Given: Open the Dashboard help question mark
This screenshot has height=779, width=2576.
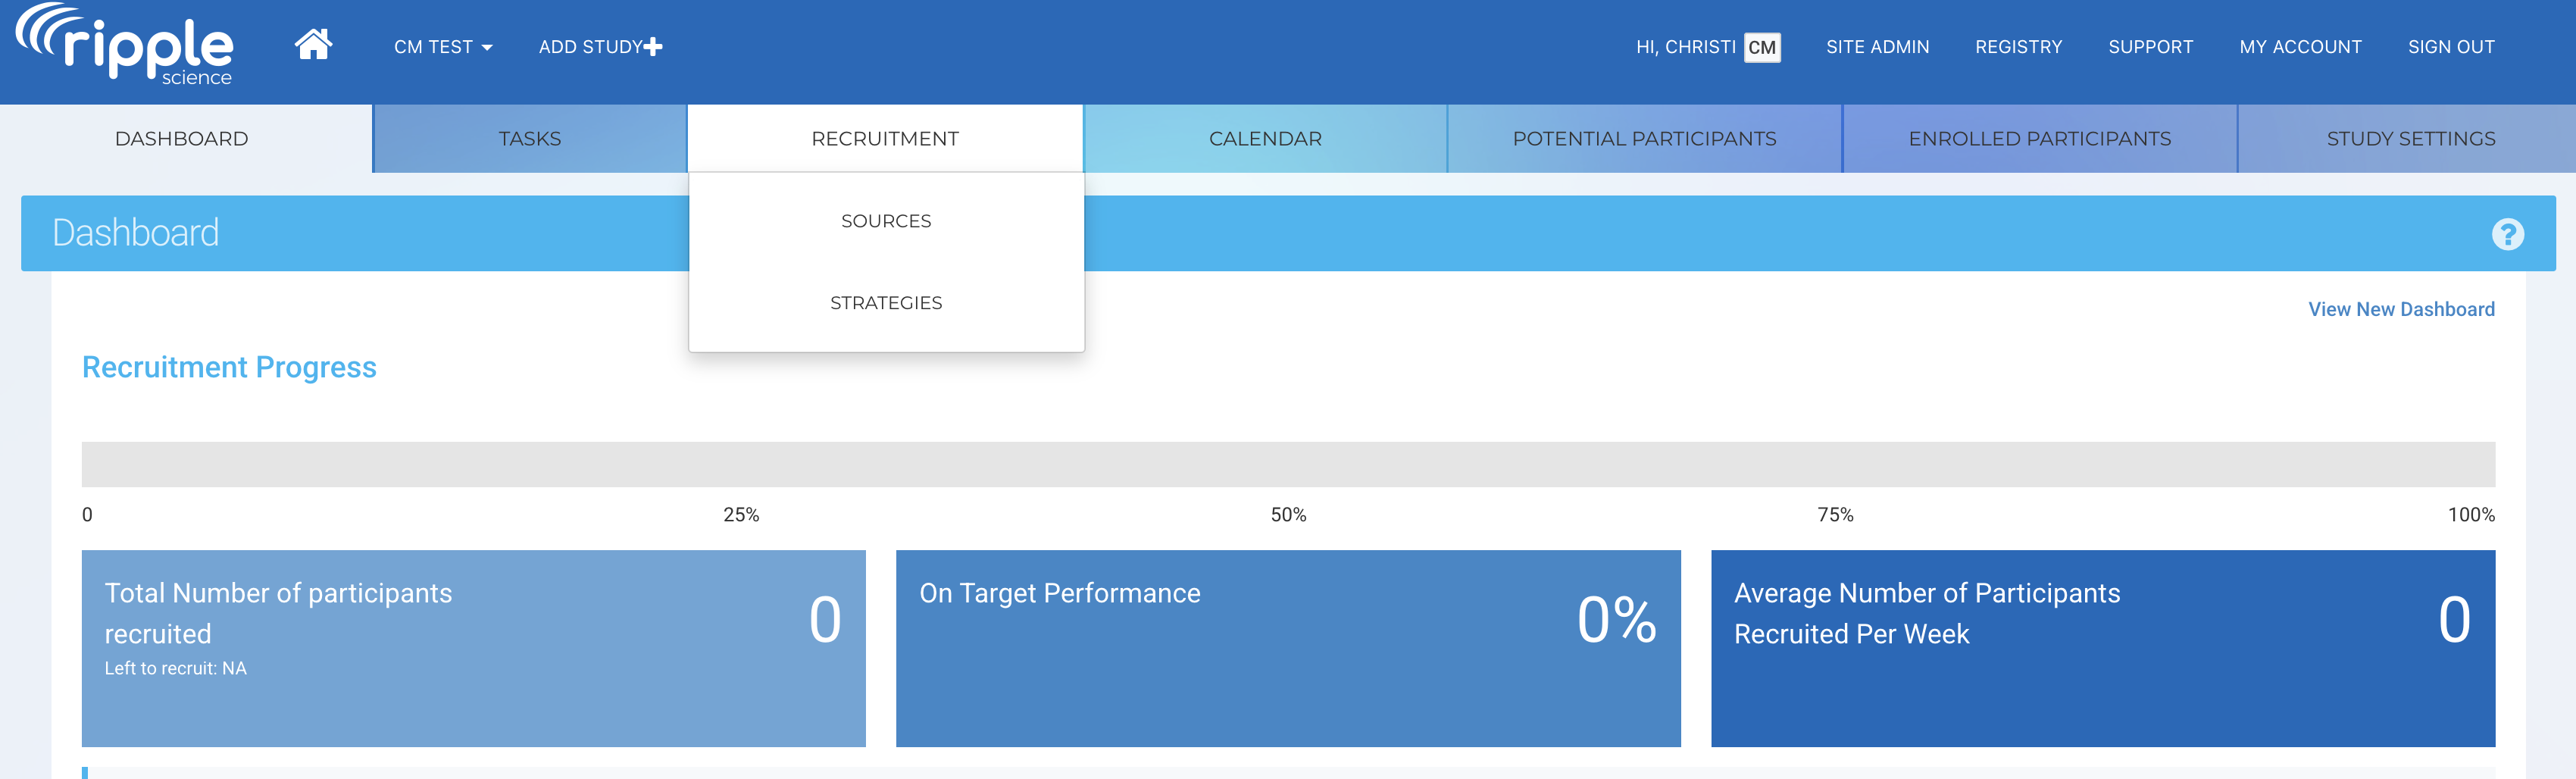Looking at the screenshot, I should coord(2507,234).
